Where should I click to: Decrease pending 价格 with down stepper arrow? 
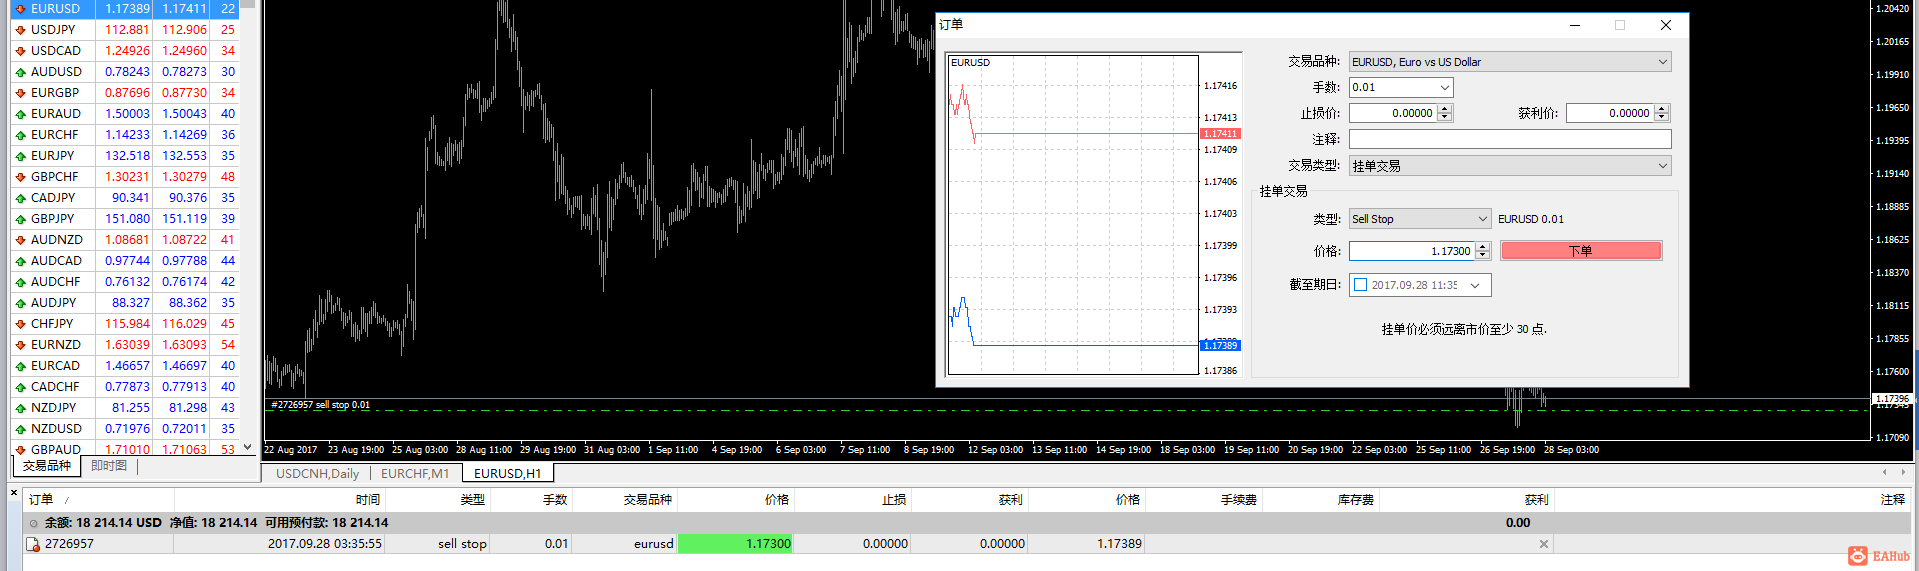[1483, 255]
